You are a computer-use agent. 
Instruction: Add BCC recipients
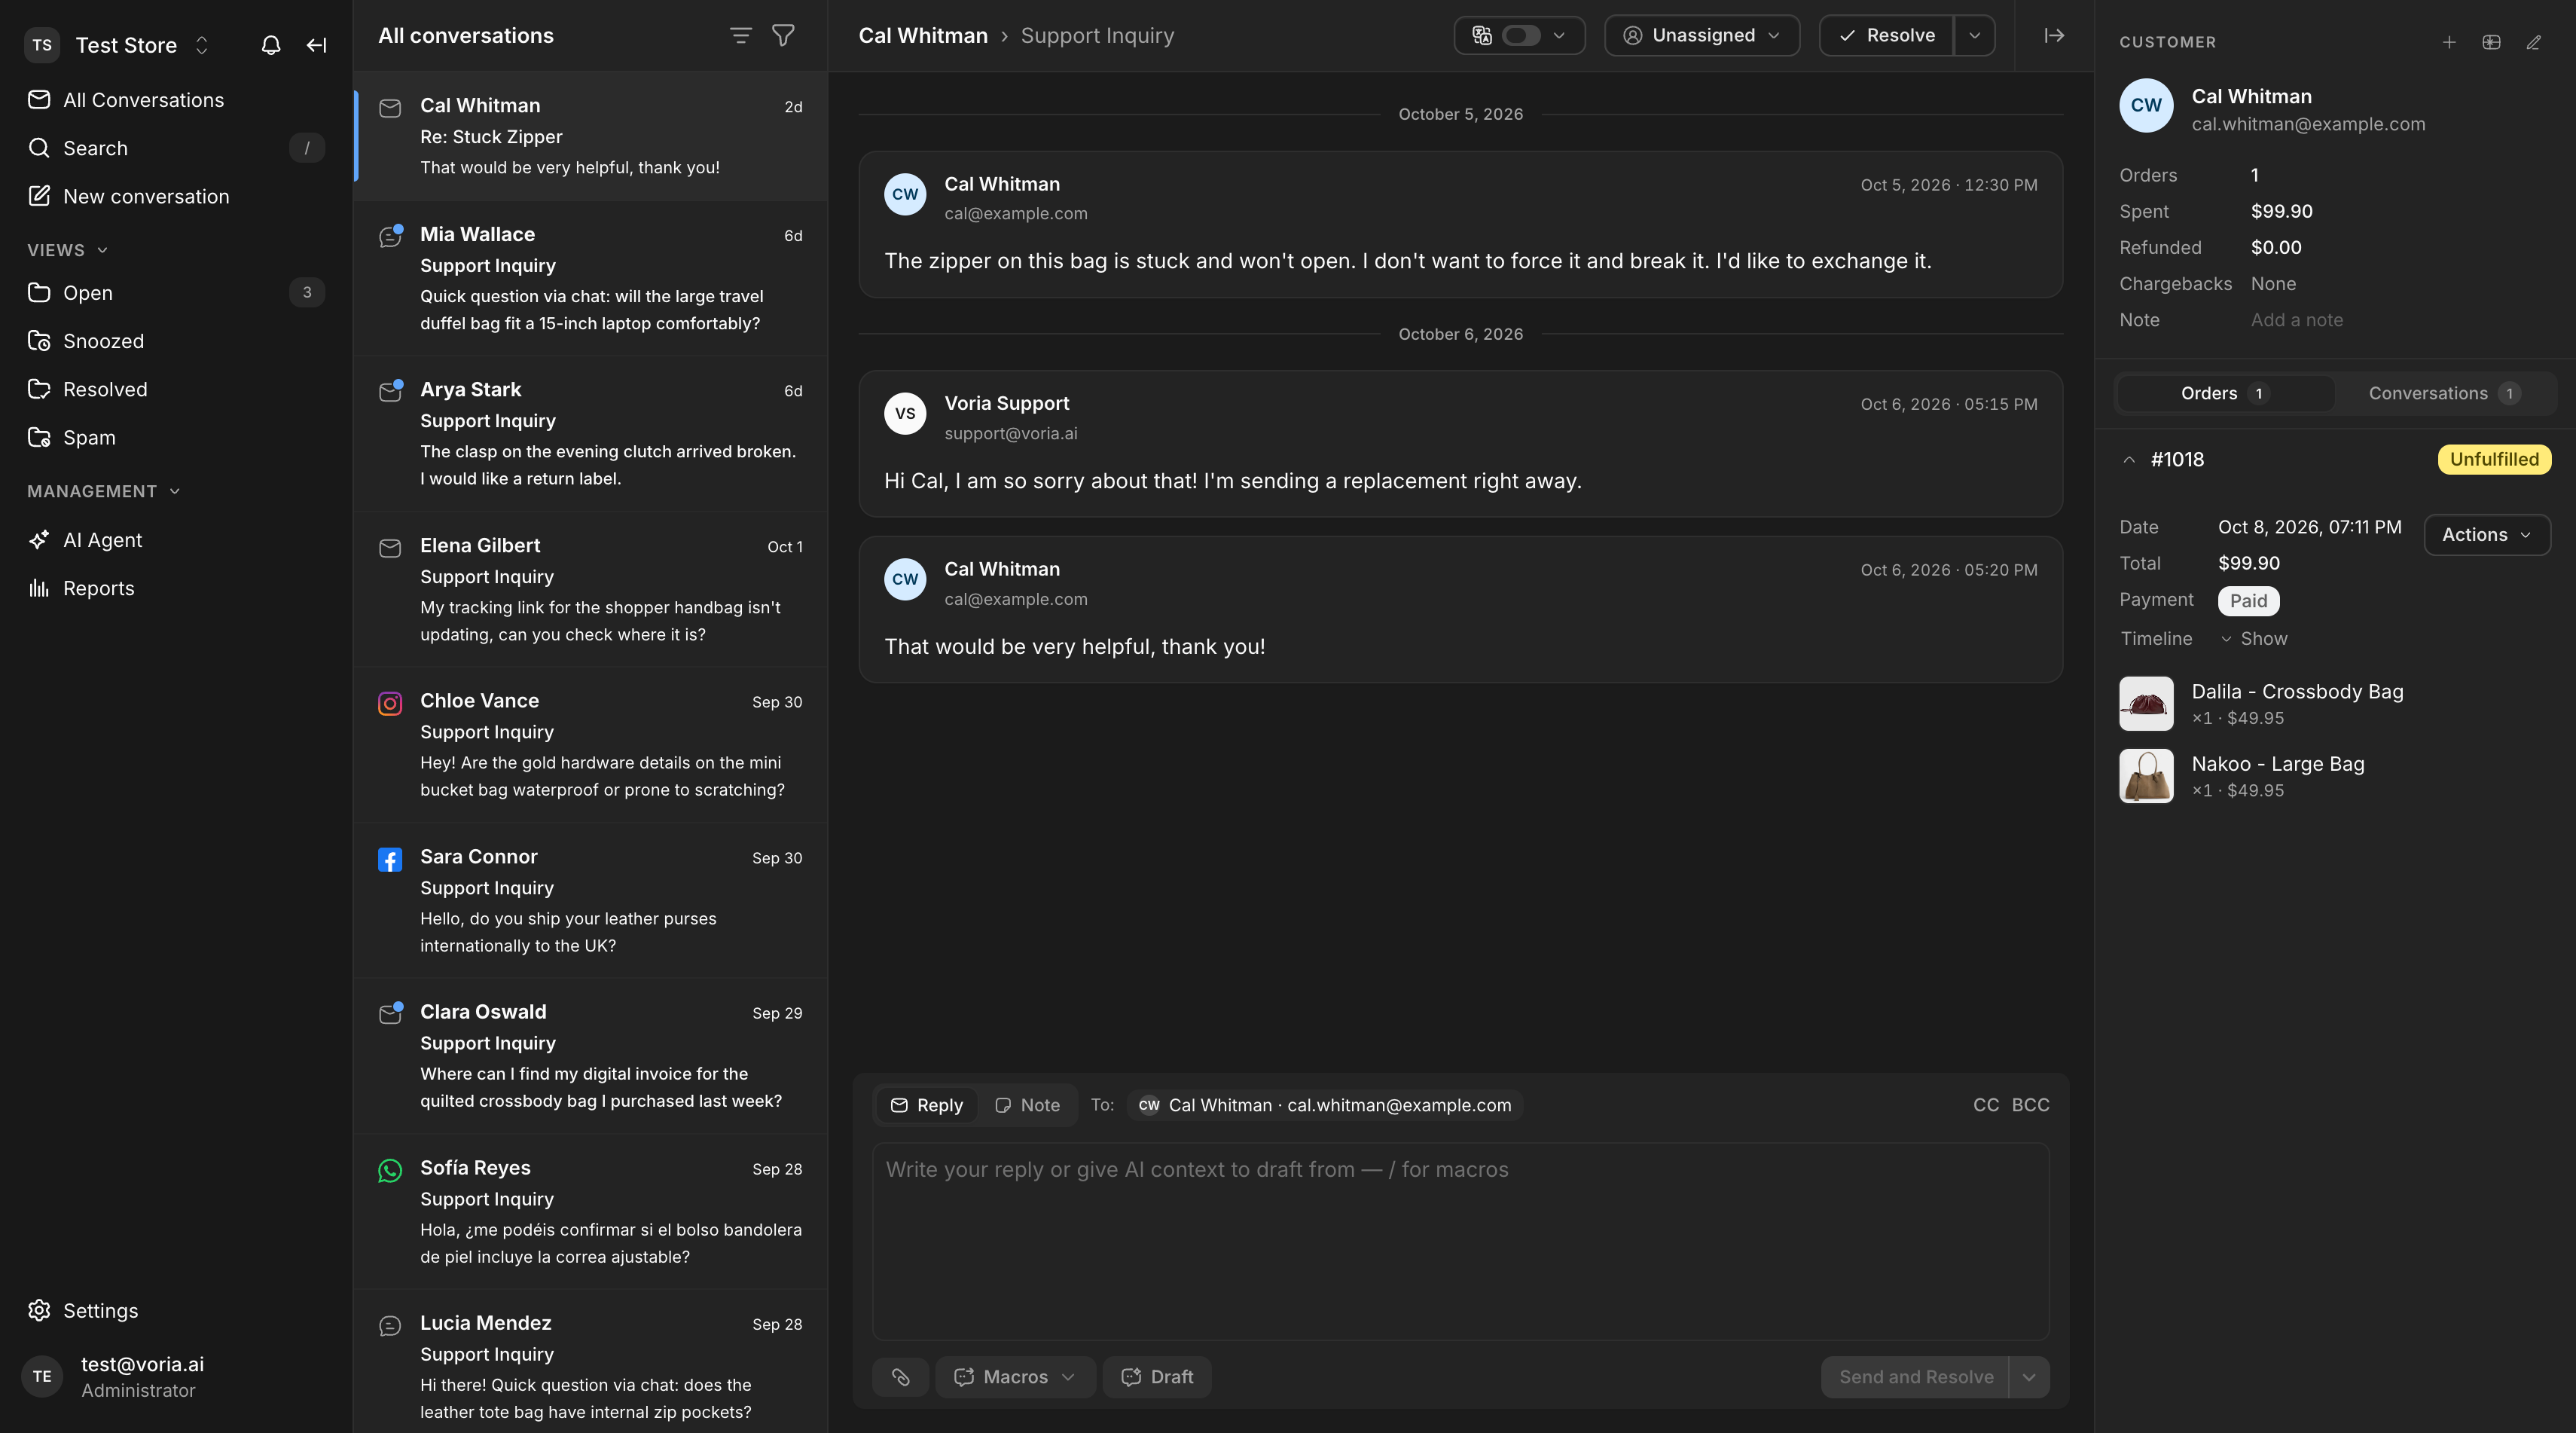click(2030, 1105)
